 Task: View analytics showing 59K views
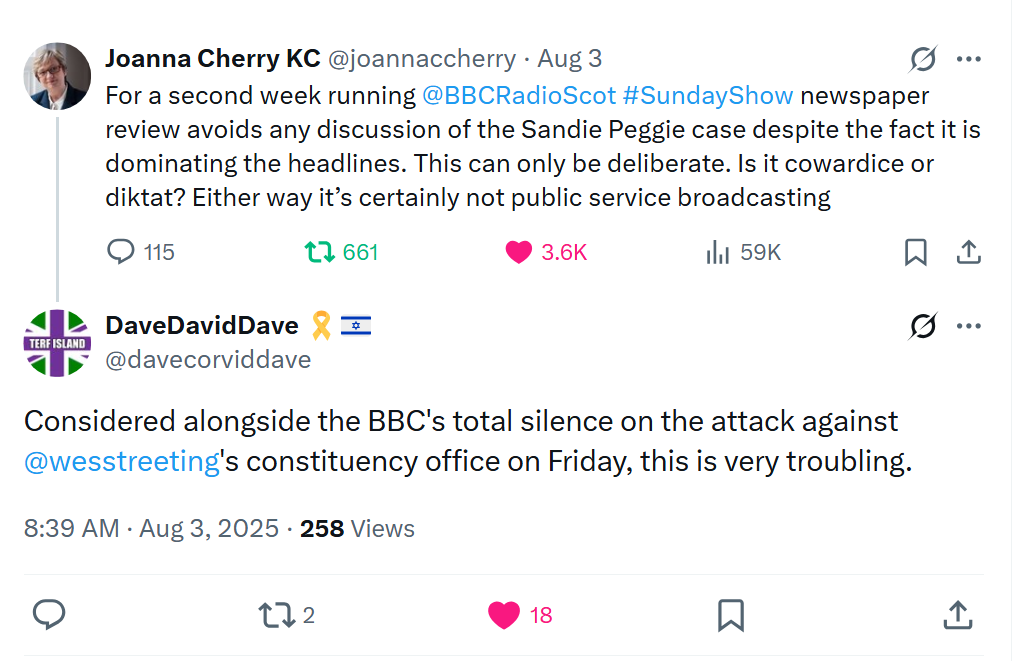718,252
